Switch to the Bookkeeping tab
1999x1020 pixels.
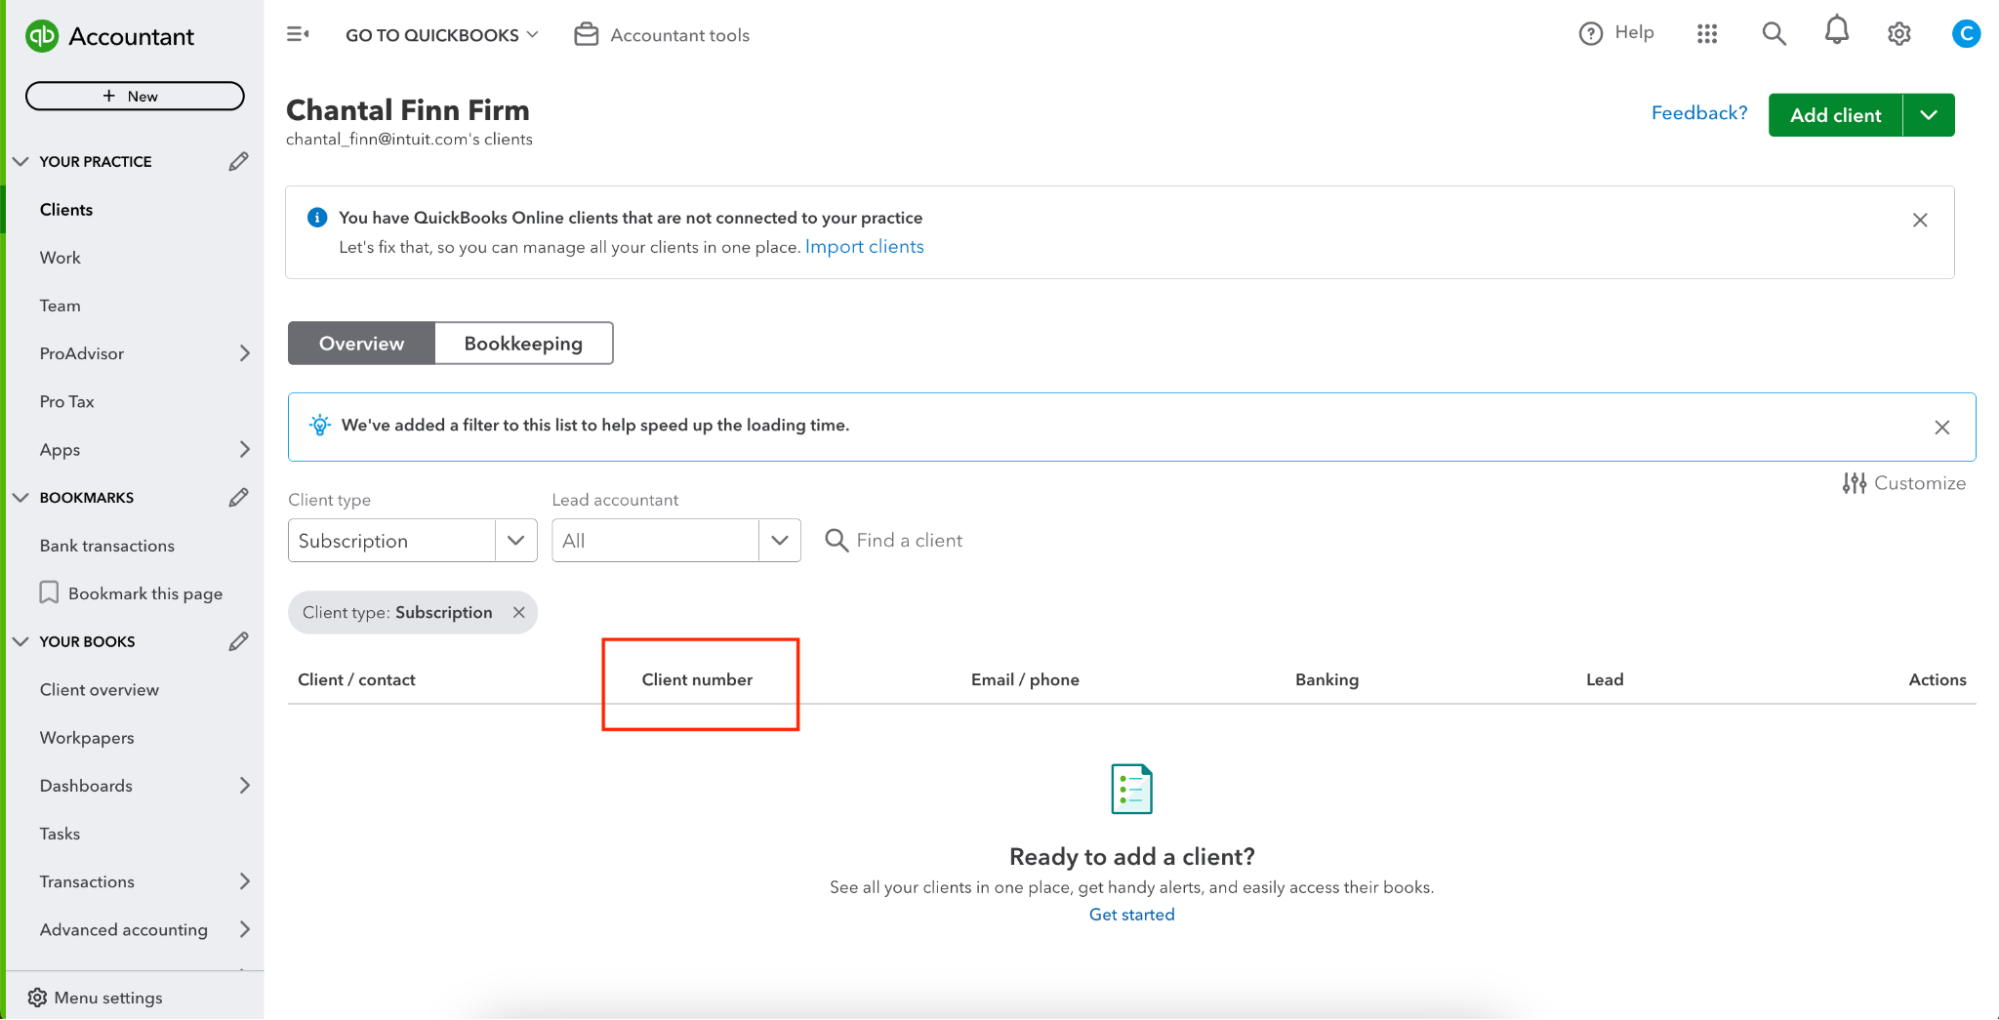523,343
